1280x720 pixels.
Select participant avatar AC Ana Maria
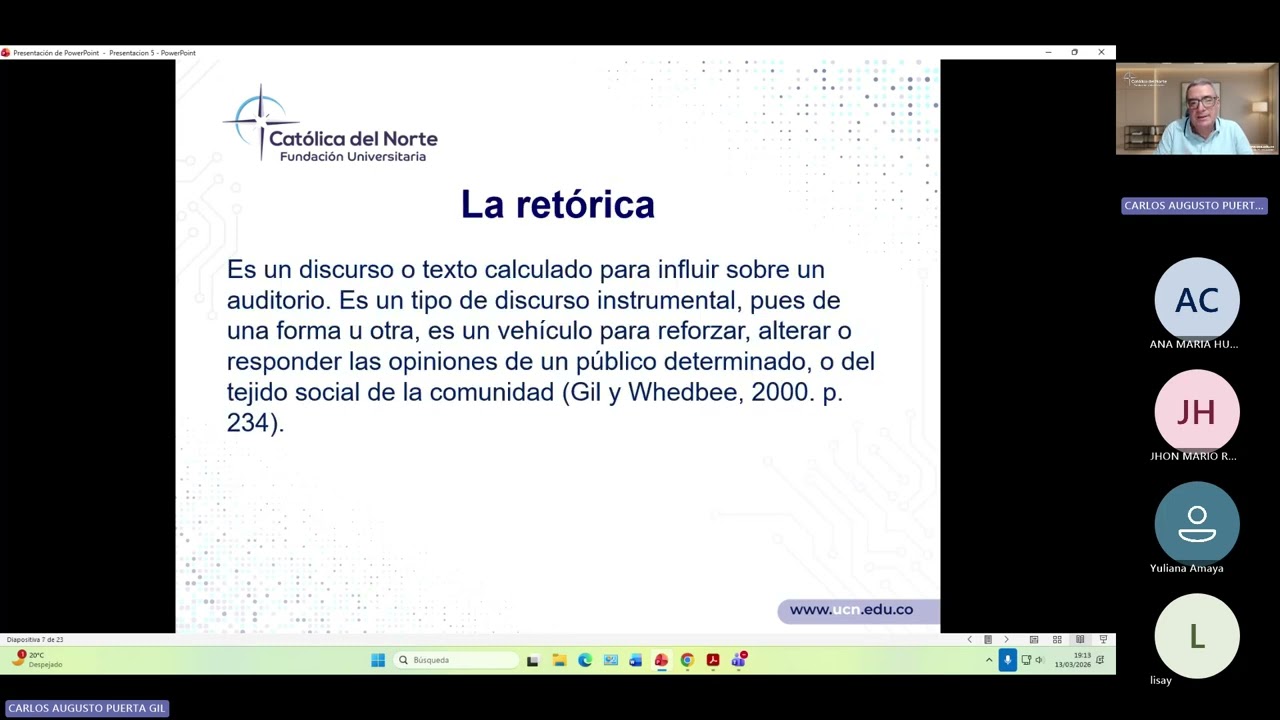click(1197, 299)
